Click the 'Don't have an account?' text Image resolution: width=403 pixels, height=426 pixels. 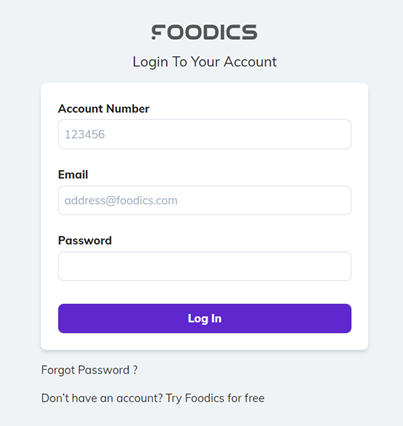(x=102, y=398)
